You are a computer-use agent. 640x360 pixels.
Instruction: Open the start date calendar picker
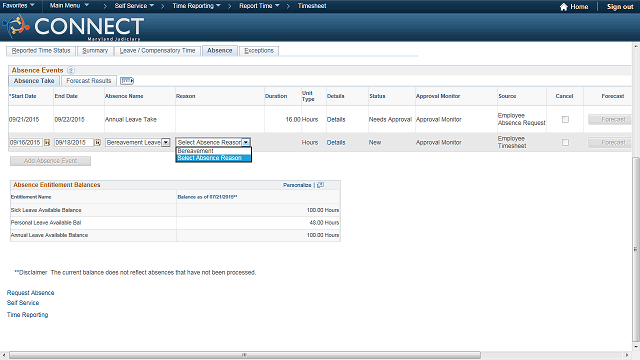(x=47, y=142)
